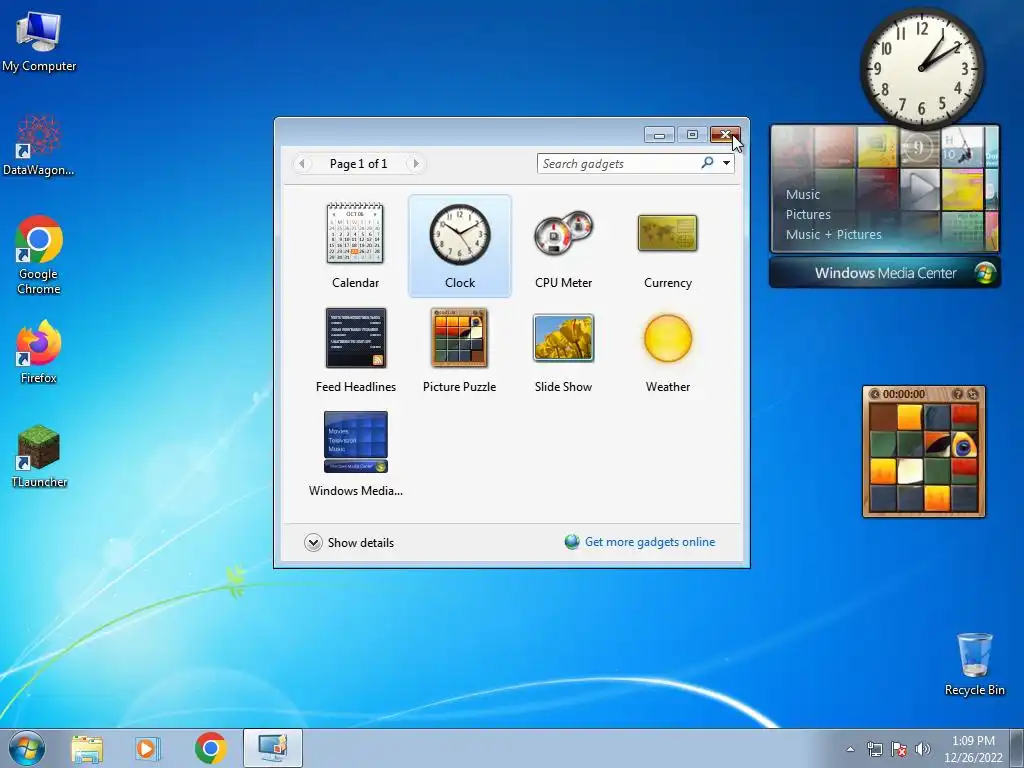
Task: Select the Picture Puzzle gadget in the gallery
Action: coord(460,349)
